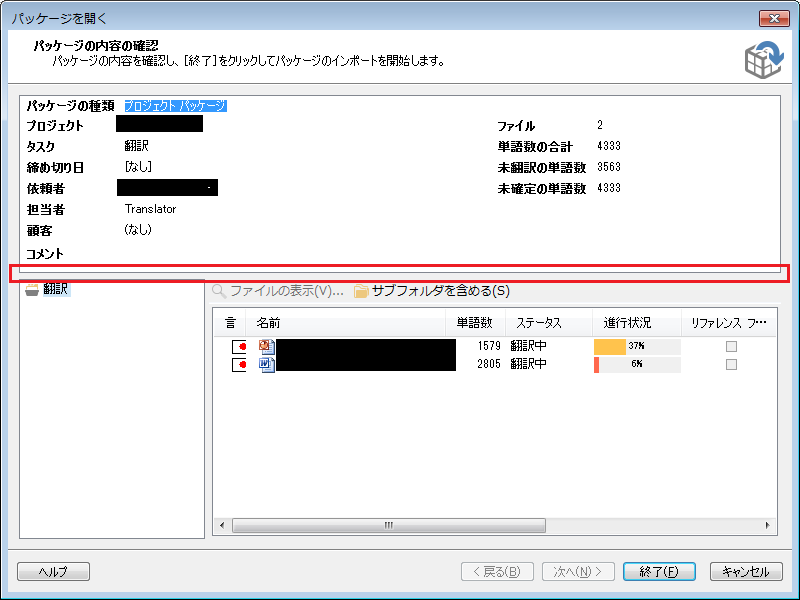800x600 pixels.
Task: Click highlighted プロジェクト パッケージ text
Action: click(176, 106)
